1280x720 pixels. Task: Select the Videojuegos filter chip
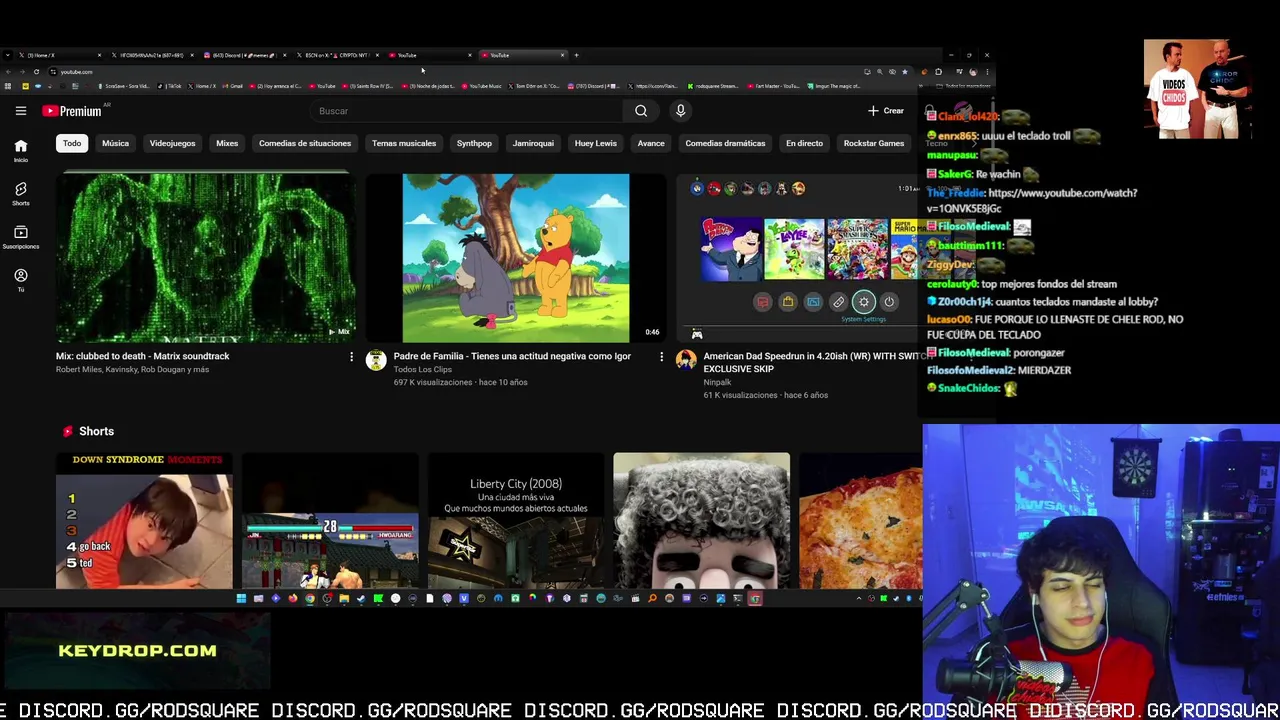172,143
